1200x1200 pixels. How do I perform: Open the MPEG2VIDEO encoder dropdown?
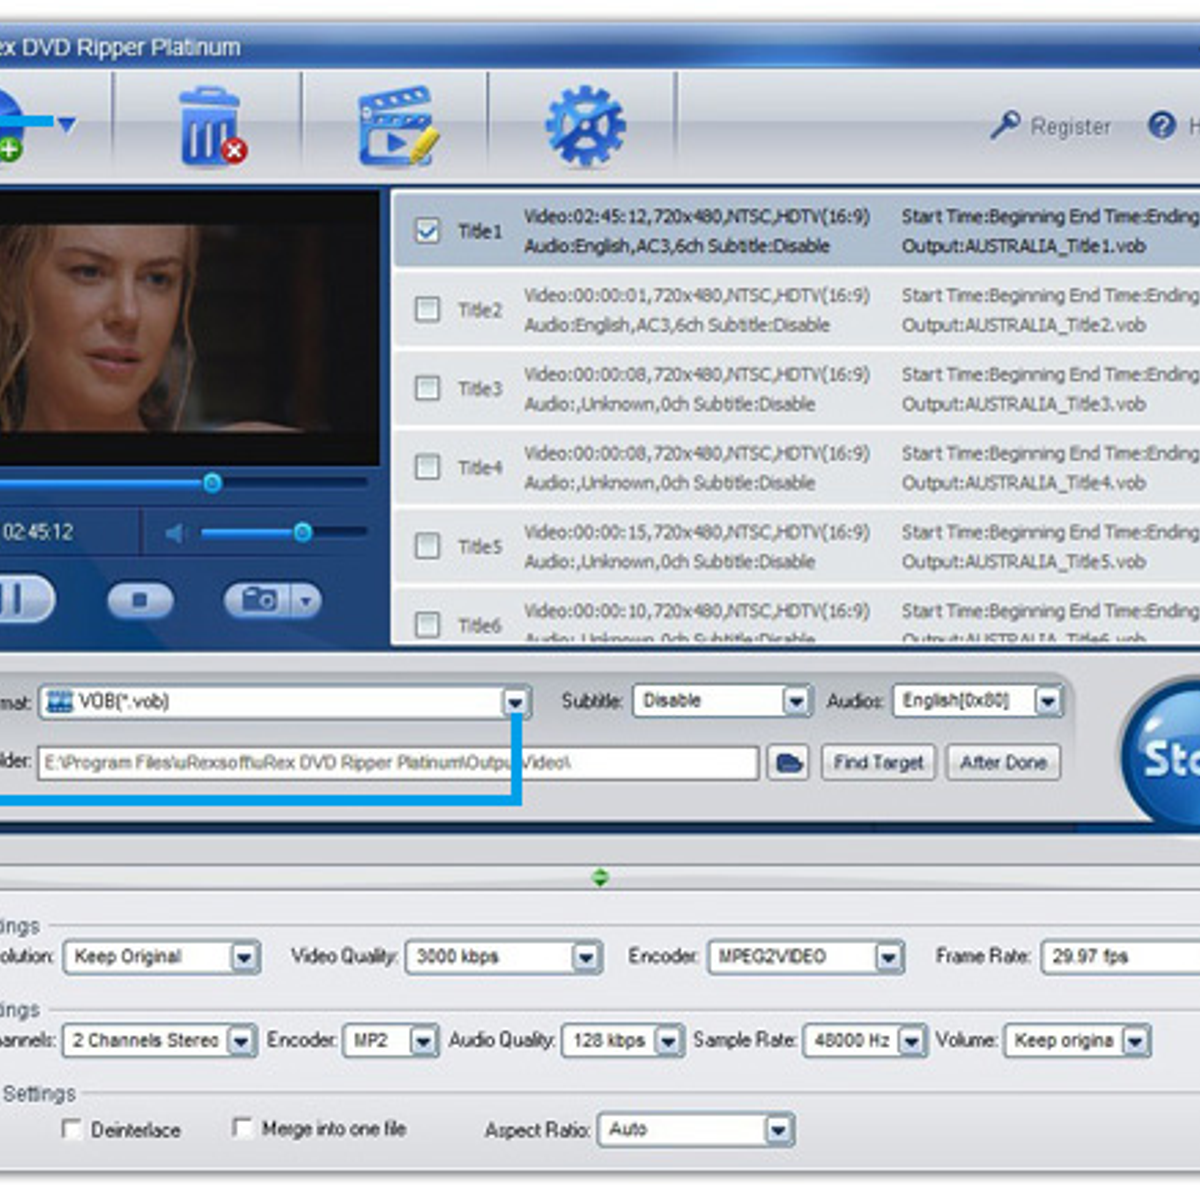click(x=888, y=957)
